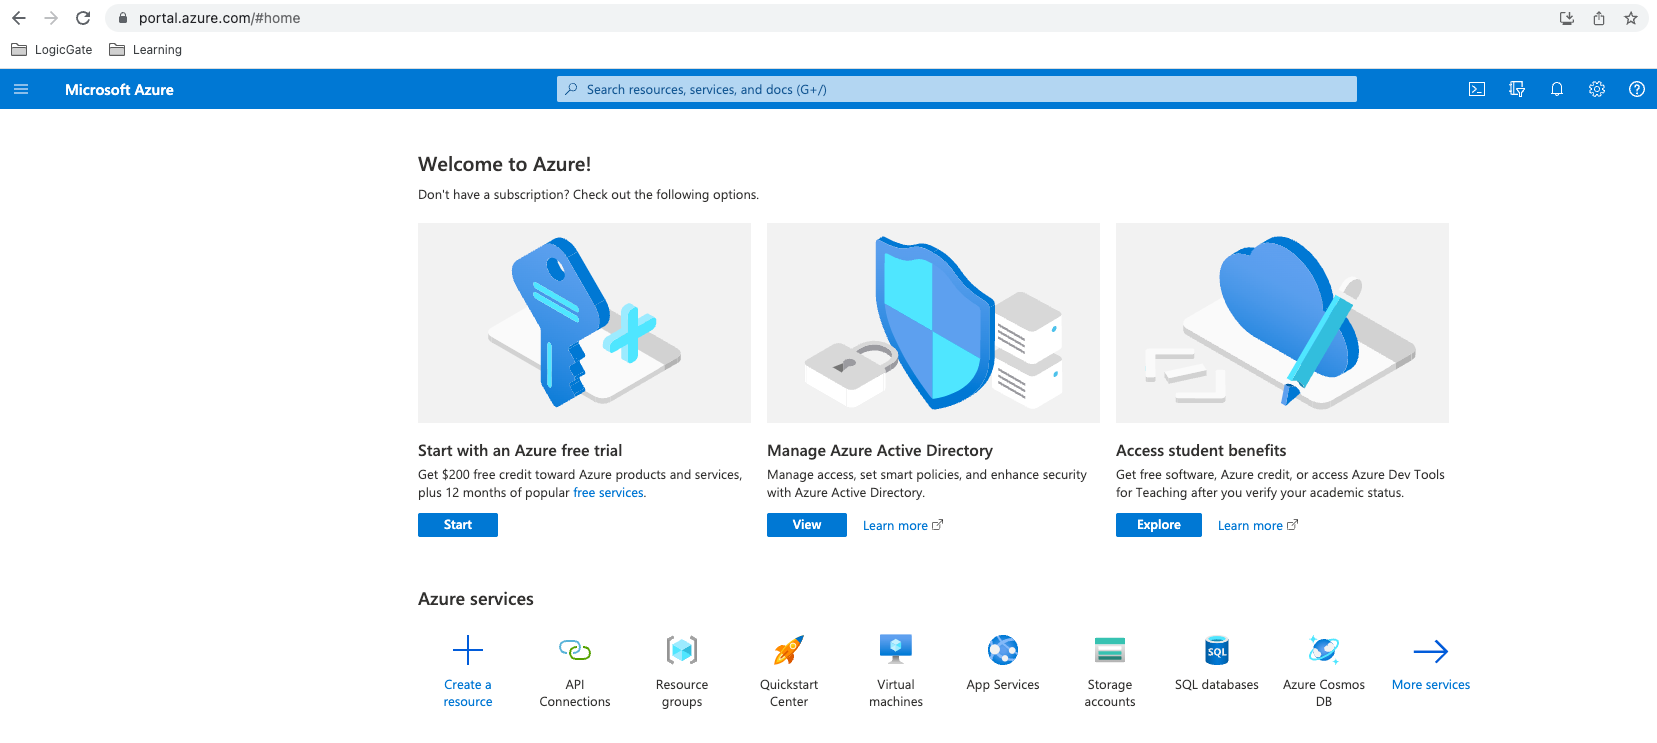Open the Storage accounts icon
Screen dimensions: 1657x743
(1110, 650)
